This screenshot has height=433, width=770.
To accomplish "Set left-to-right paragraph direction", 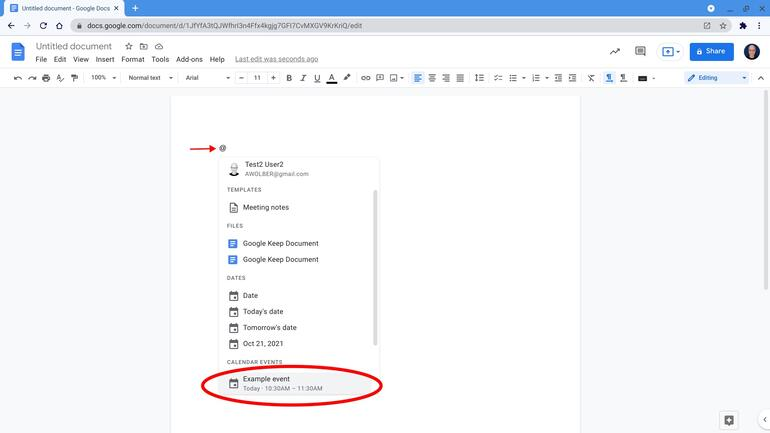I will click(609, 78).
